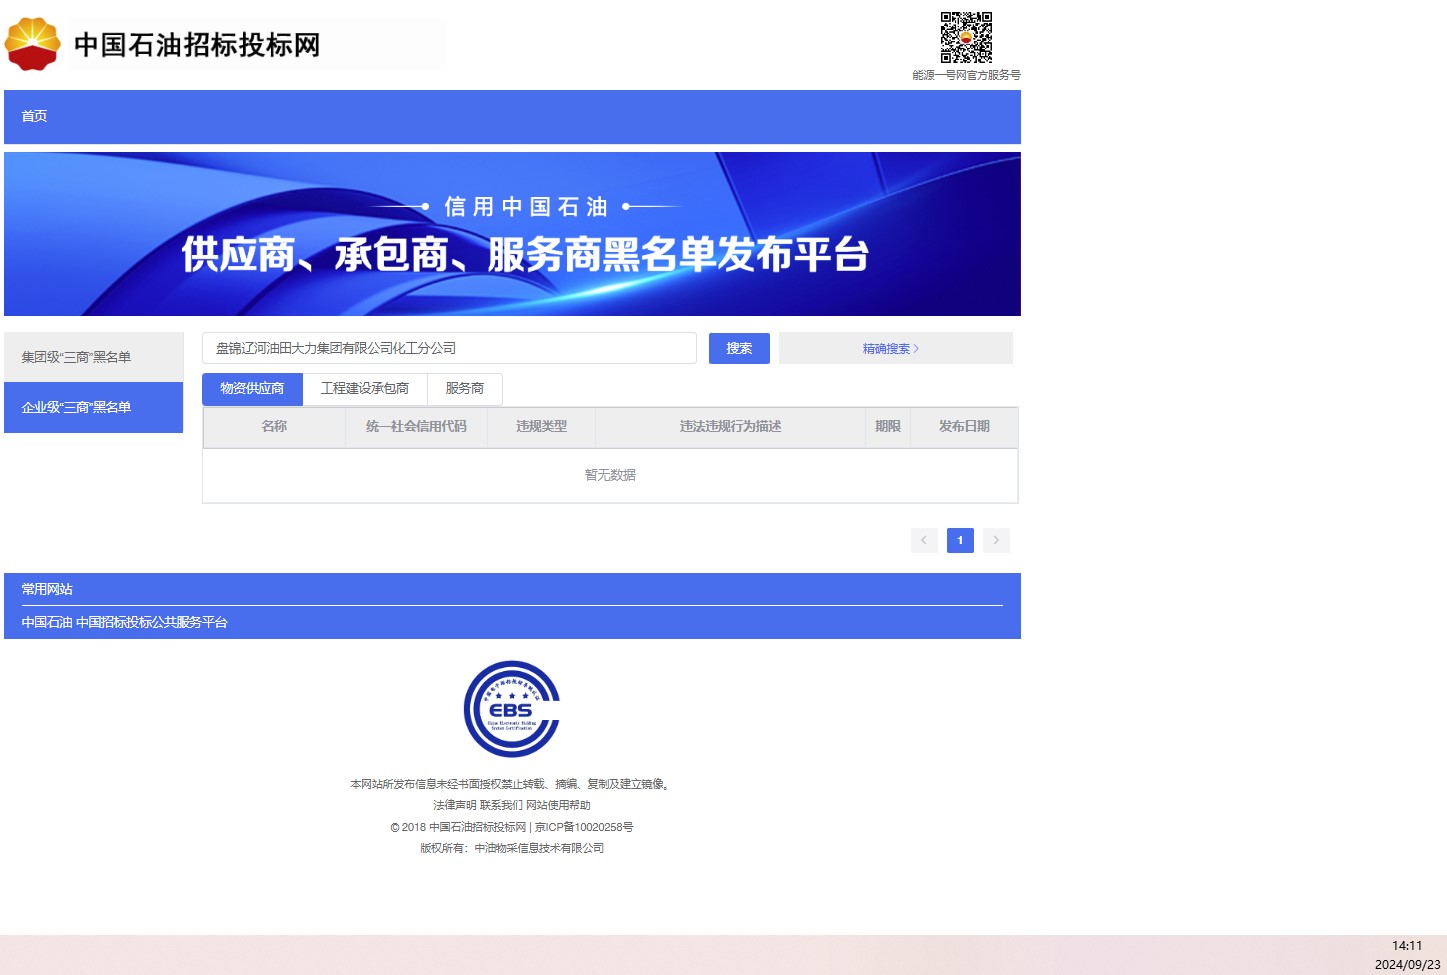Click the 发布日期 column header
Image resolution: width=1447 pixels, height=975 pixels.
tap(964, 426)
